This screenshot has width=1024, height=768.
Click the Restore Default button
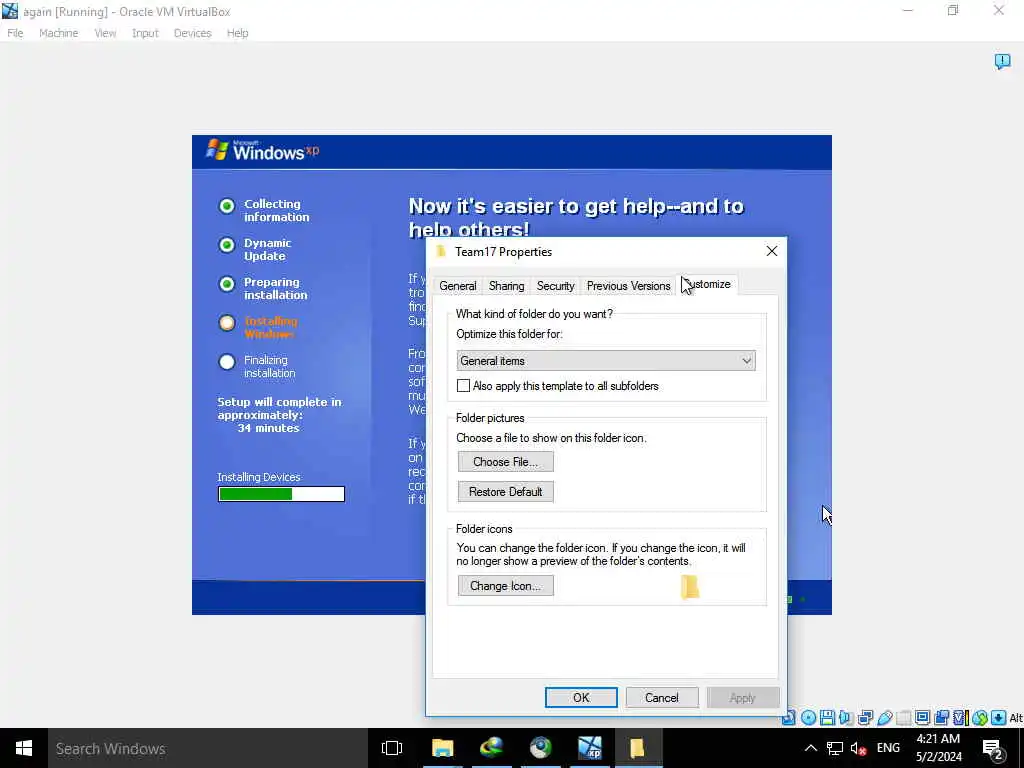505,492
